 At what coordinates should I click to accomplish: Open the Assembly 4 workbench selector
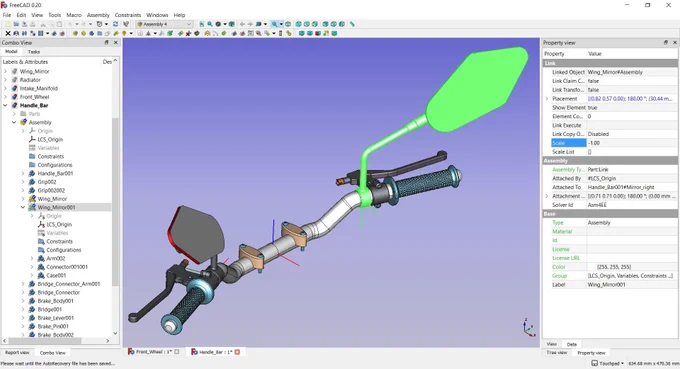(x=164, y=24)
